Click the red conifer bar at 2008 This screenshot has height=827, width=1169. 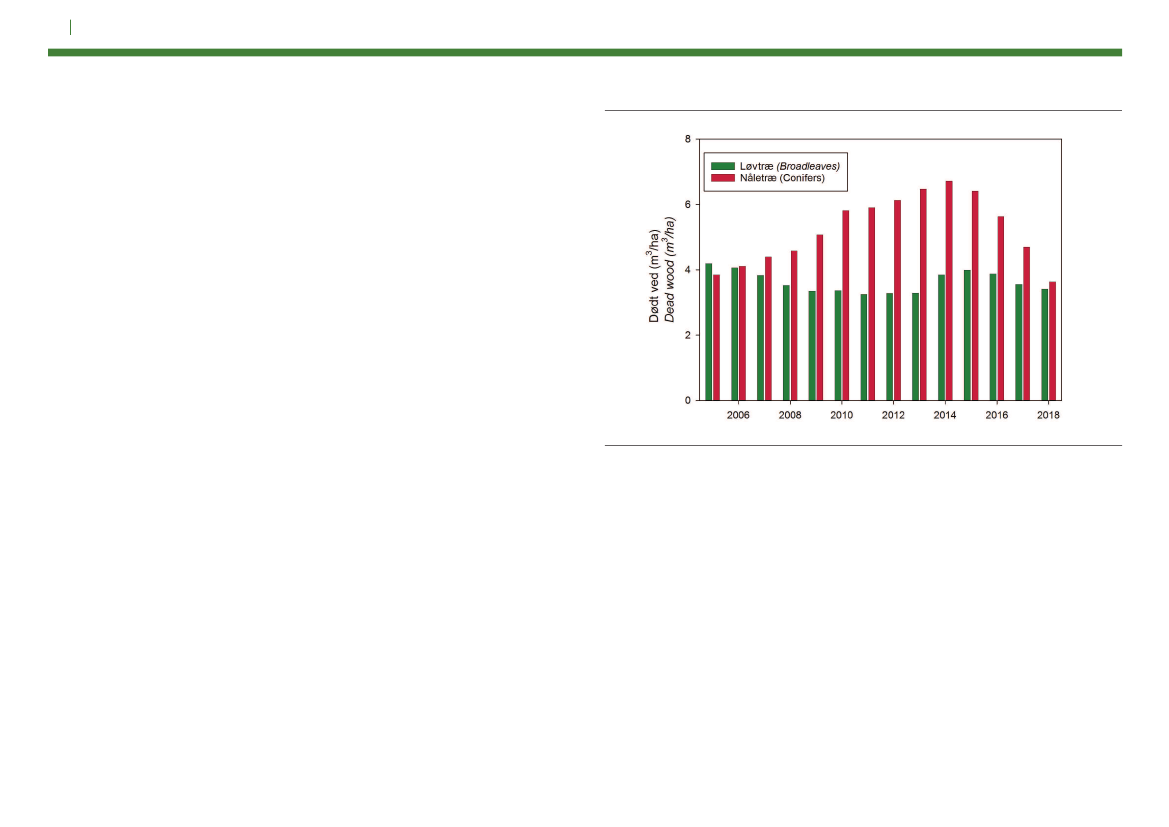coord(794,326)
